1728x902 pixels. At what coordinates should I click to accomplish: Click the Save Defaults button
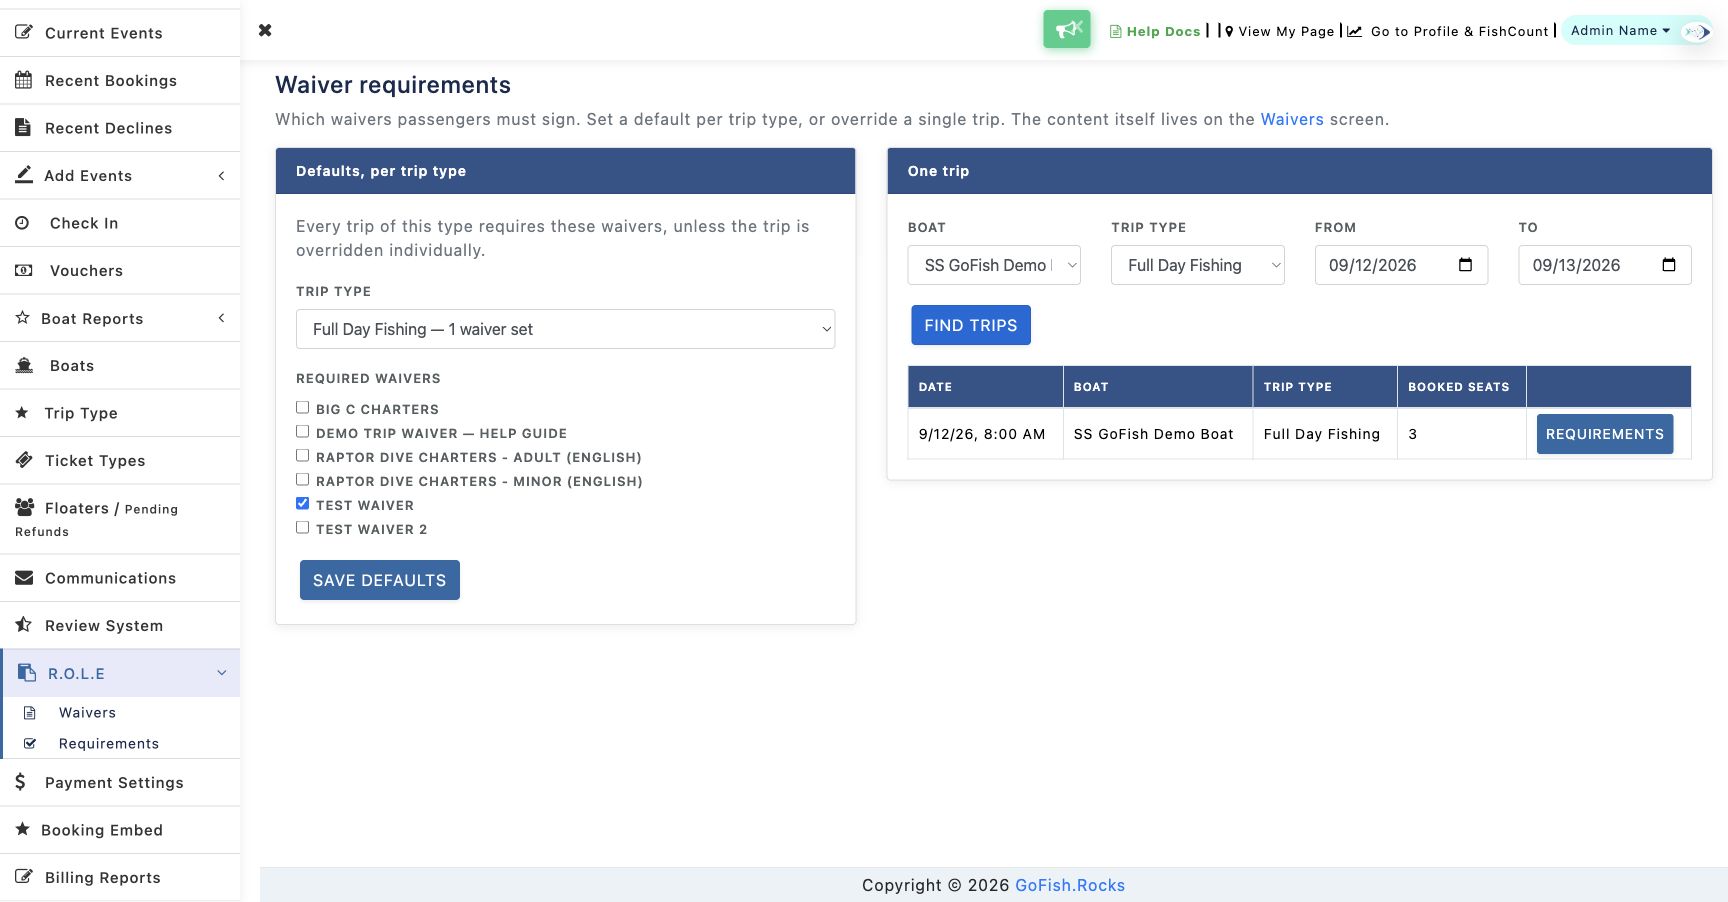pos(380,580)
